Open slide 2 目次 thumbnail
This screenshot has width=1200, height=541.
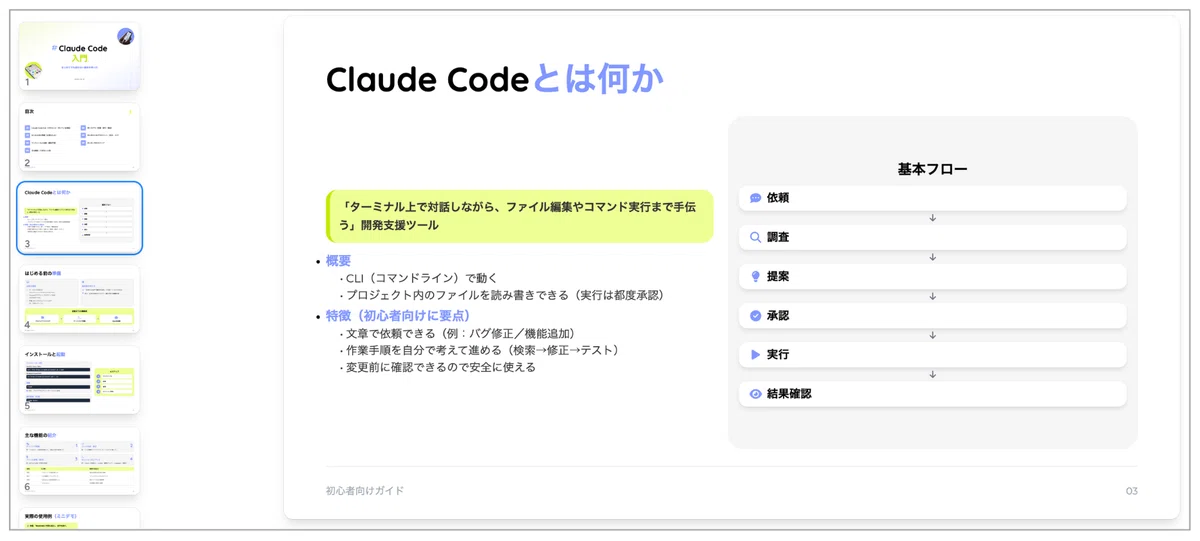[80, 137]
